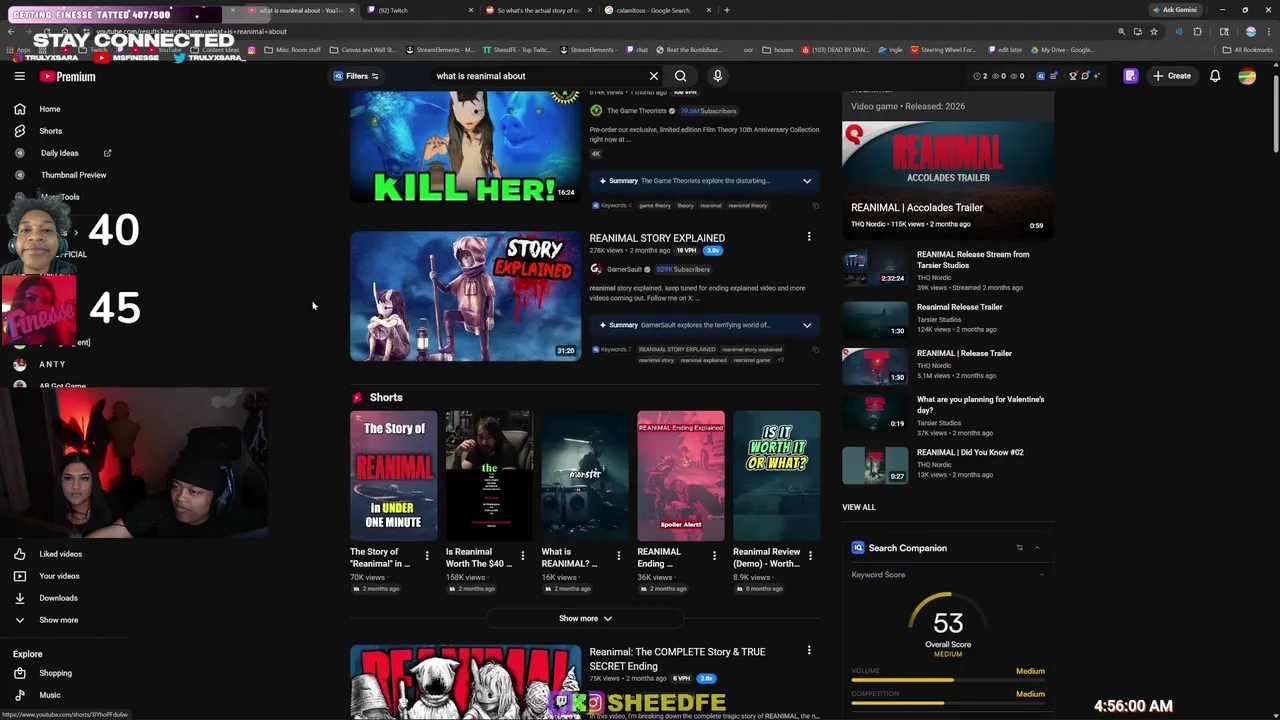Image resolution: width=1280 pixels, height=720 pixels.
Task: Expand the Game Theorists video summary
Action: (807, 181)
